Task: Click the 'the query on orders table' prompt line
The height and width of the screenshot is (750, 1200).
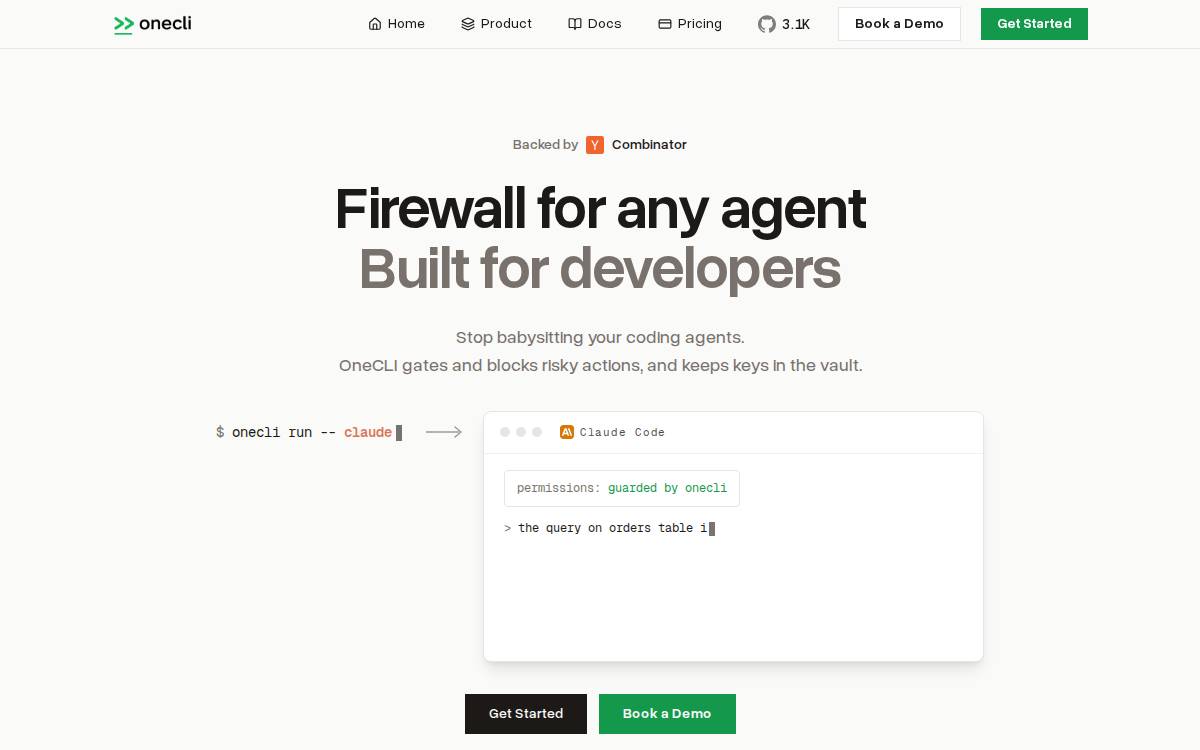Action: point(612,528)
